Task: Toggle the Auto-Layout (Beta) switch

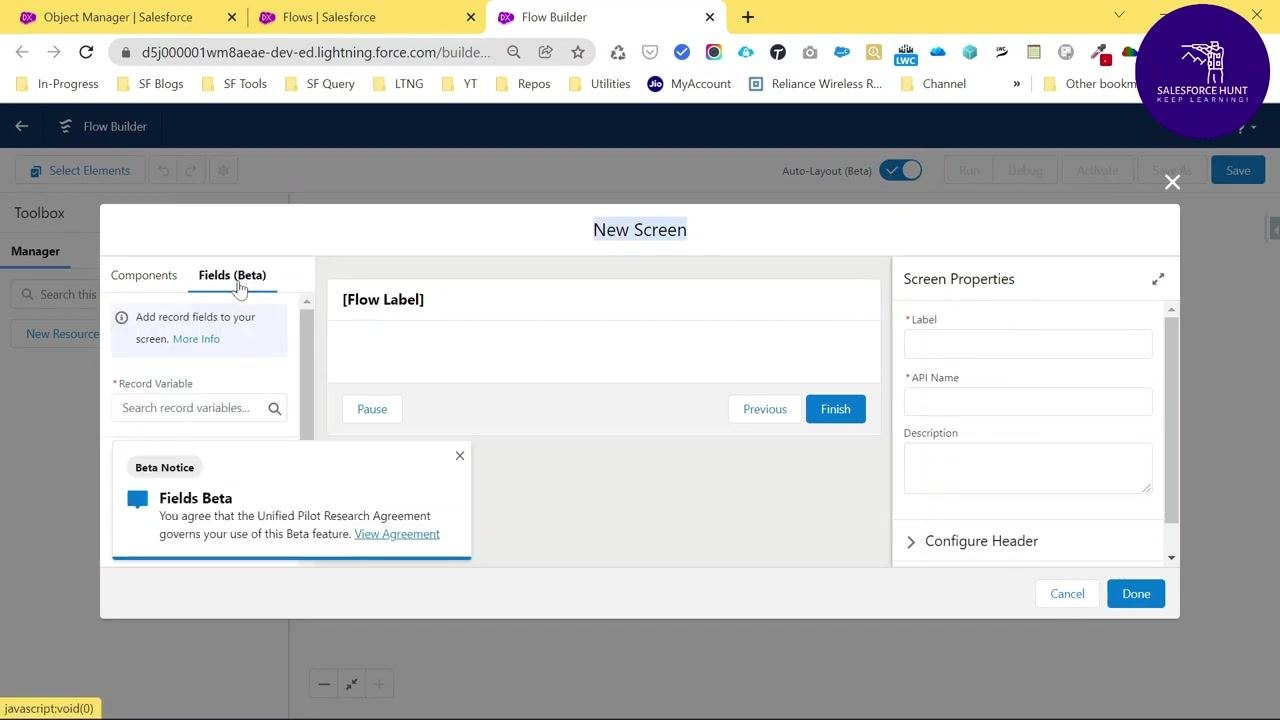Action: pos(900,170)
